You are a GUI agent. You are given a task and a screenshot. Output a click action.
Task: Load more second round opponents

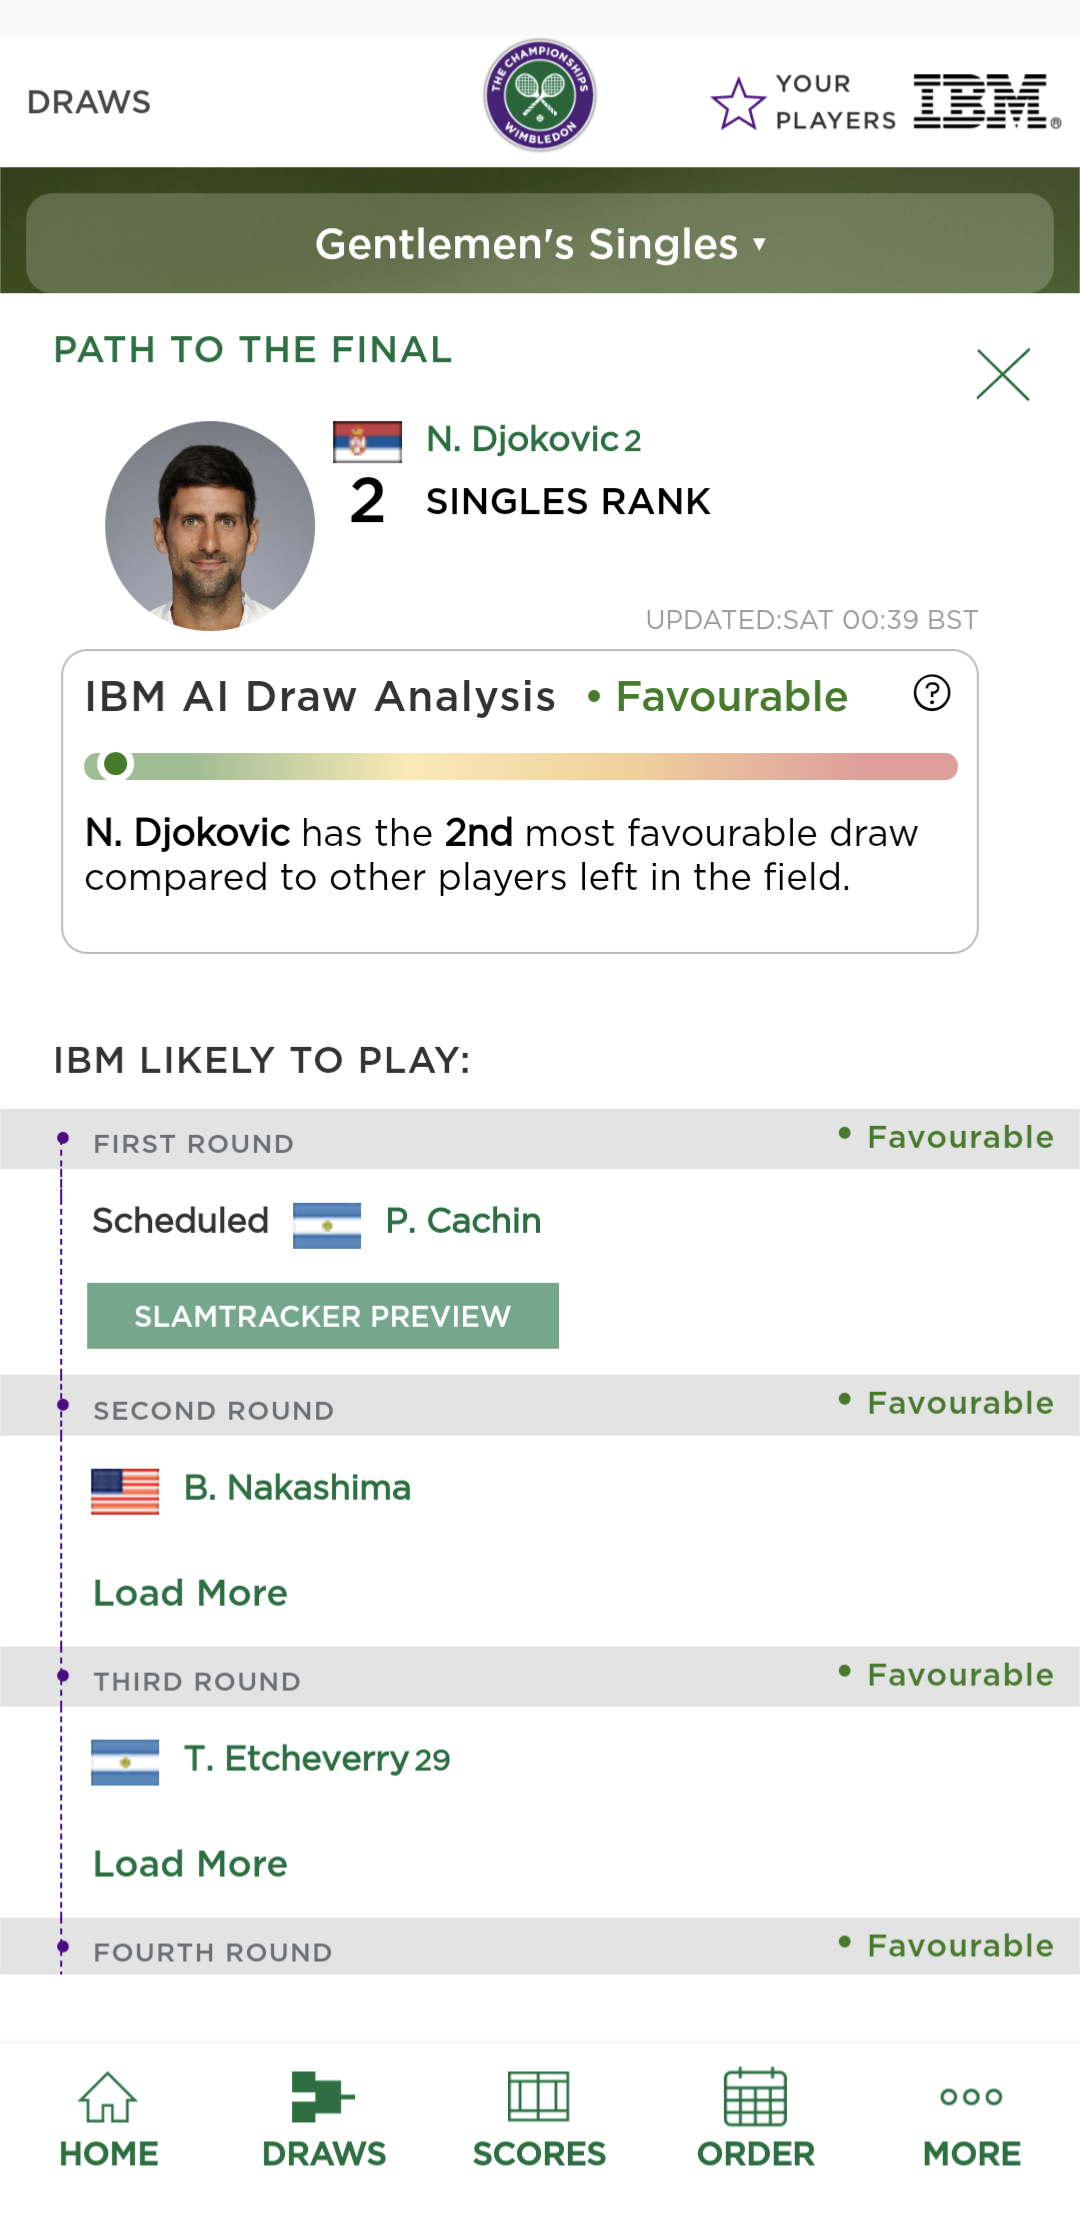[x=190, y=1593]
